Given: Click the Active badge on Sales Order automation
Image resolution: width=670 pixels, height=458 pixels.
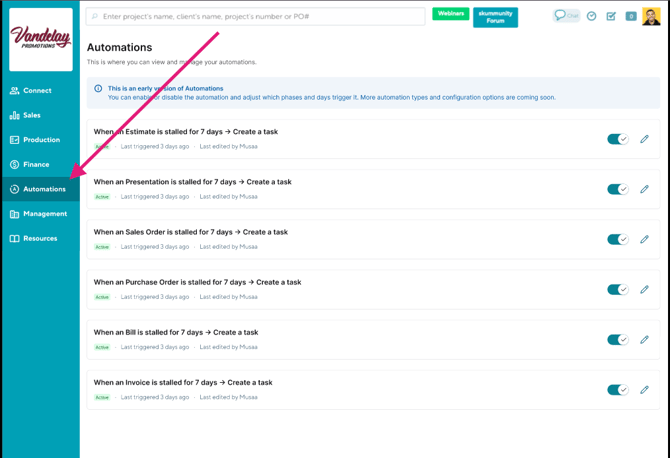Looking at the screenshot, I should (x=102, y=247).
